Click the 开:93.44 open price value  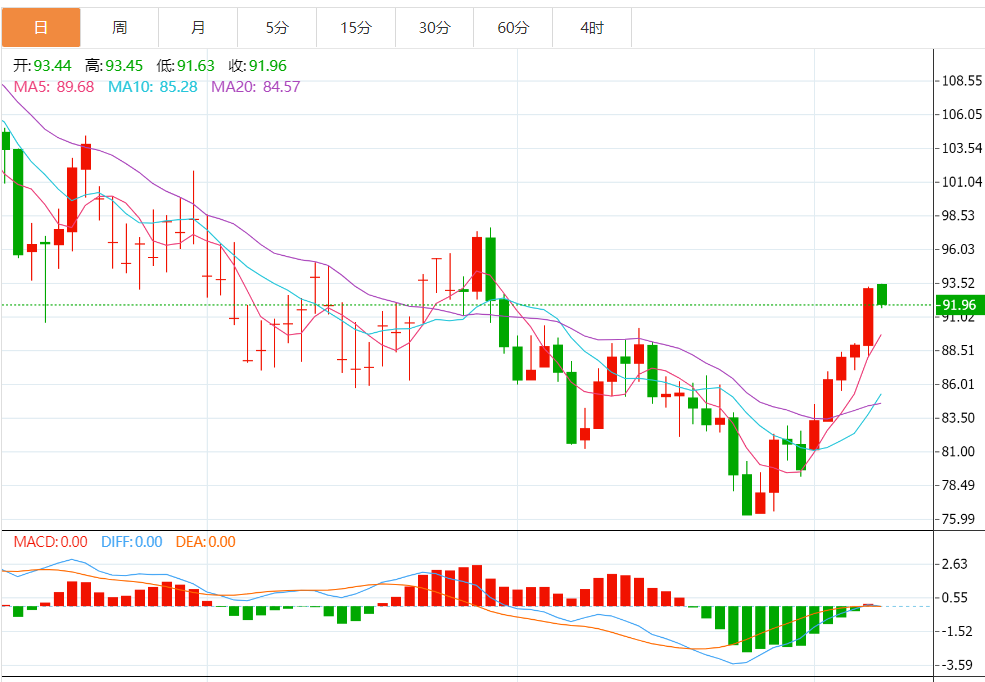point(43,66)
